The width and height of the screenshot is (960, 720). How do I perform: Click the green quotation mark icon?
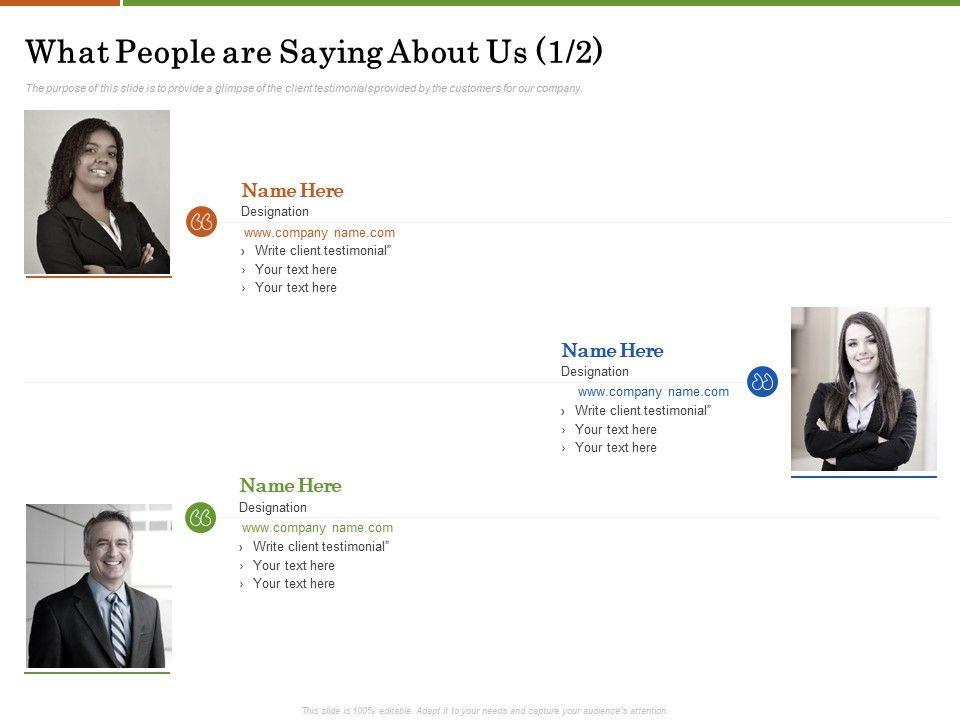click(x=200, y=517)
